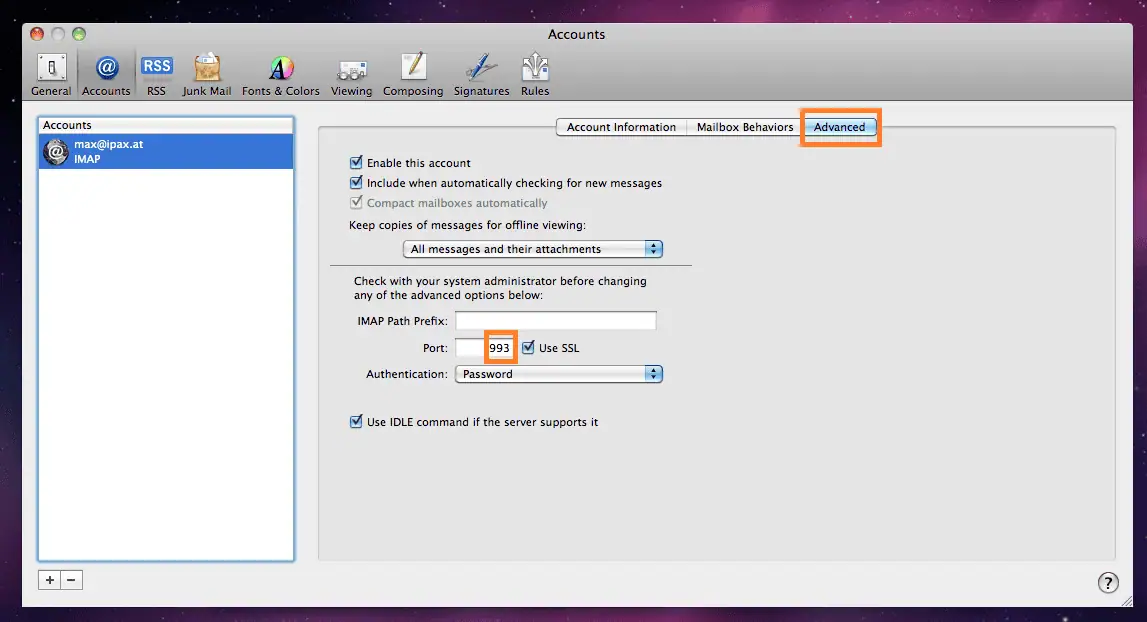Open Composing preferences pane
The height and width of the screenshot is (622, 1147).
[x=413, y=75]
